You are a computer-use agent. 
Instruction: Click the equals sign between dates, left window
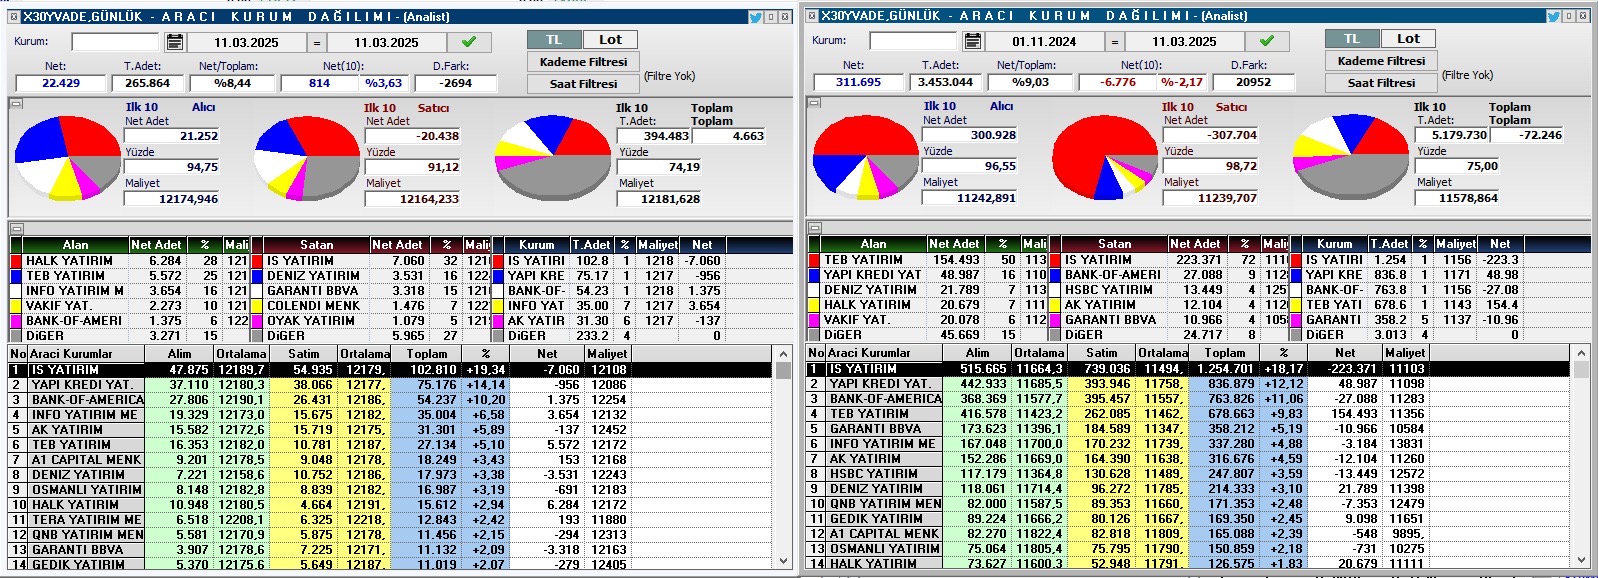pyautogui.click(x=316, y=42)
